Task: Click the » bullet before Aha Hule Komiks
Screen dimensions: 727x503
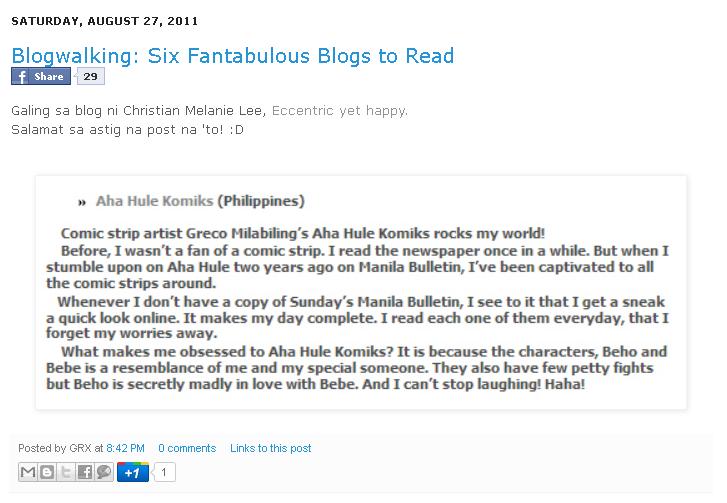Action: (x=82, y=202)
